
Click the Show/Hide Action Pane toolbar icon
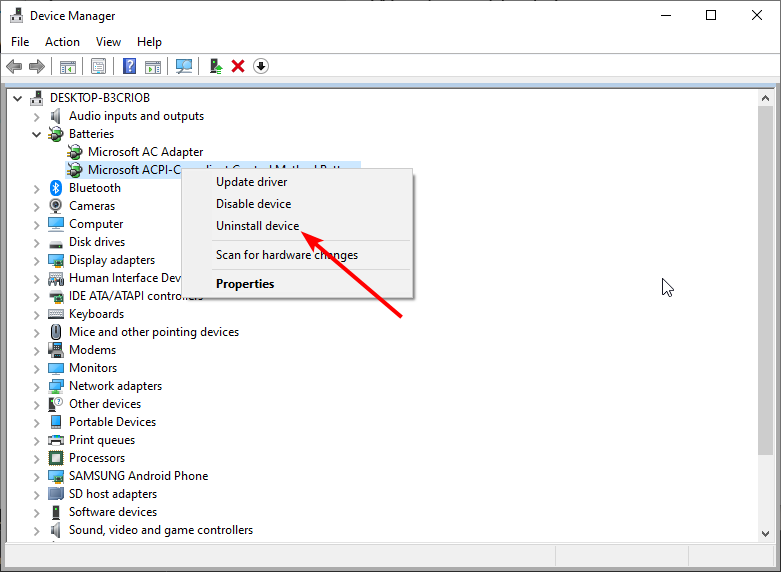coord(153,66)
